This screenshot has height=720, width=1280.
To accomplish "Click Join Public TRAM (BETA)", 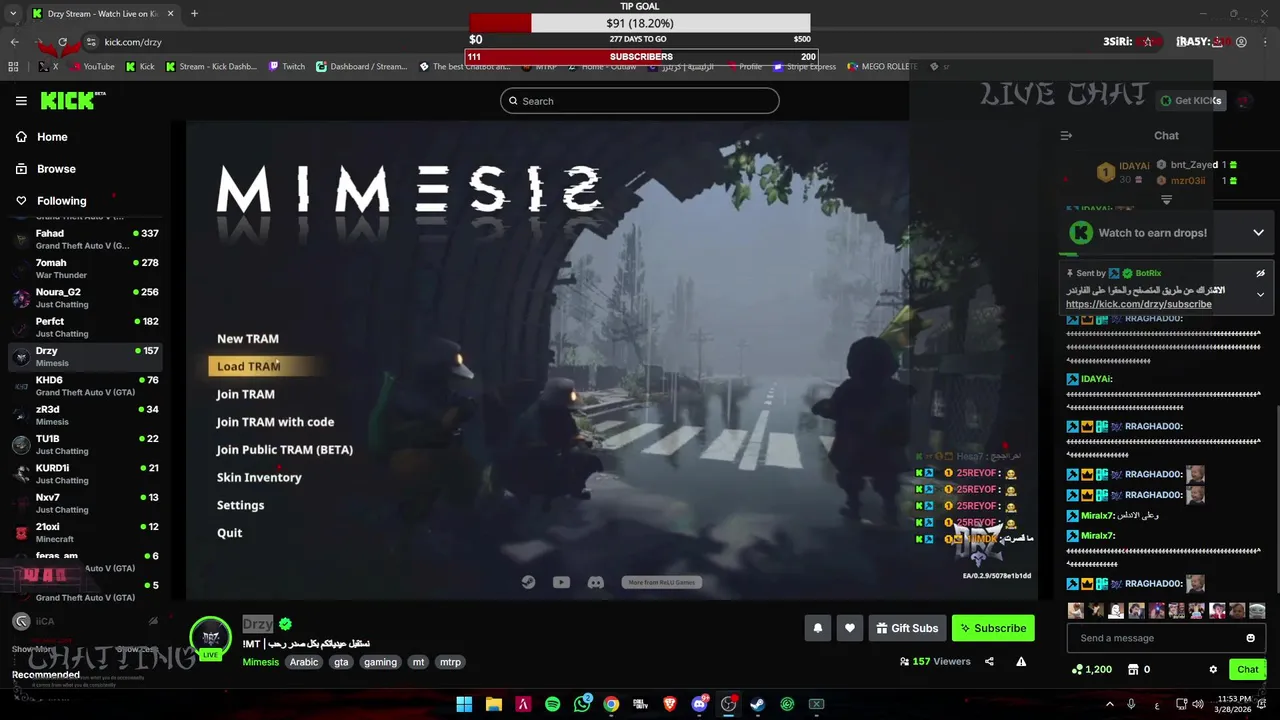I will [x=285, y=450].
